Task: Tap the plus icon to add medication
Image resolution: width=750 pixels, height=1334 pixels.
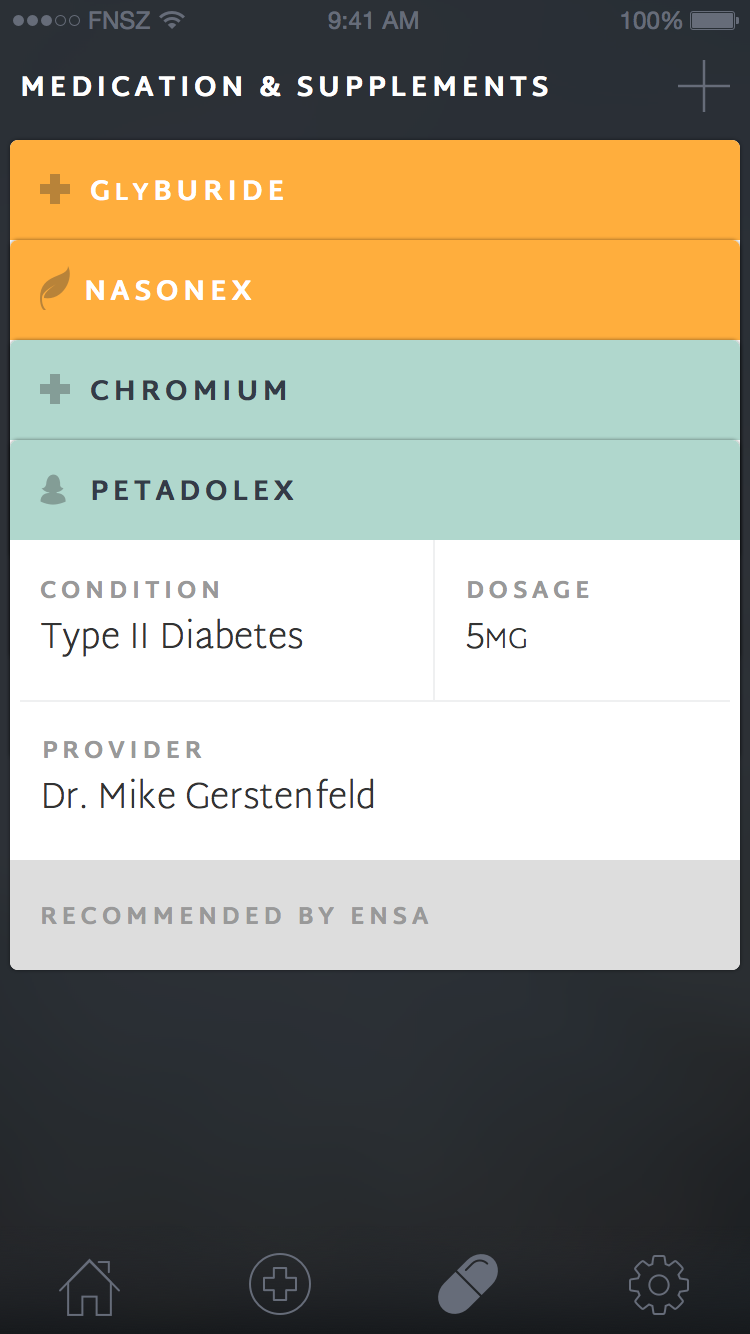Action: click(704, 86)
